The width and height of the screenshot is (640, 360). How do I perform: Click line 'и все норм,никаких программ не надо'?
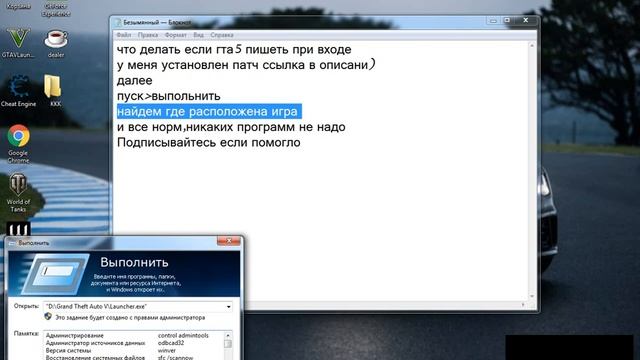point(231,127)
